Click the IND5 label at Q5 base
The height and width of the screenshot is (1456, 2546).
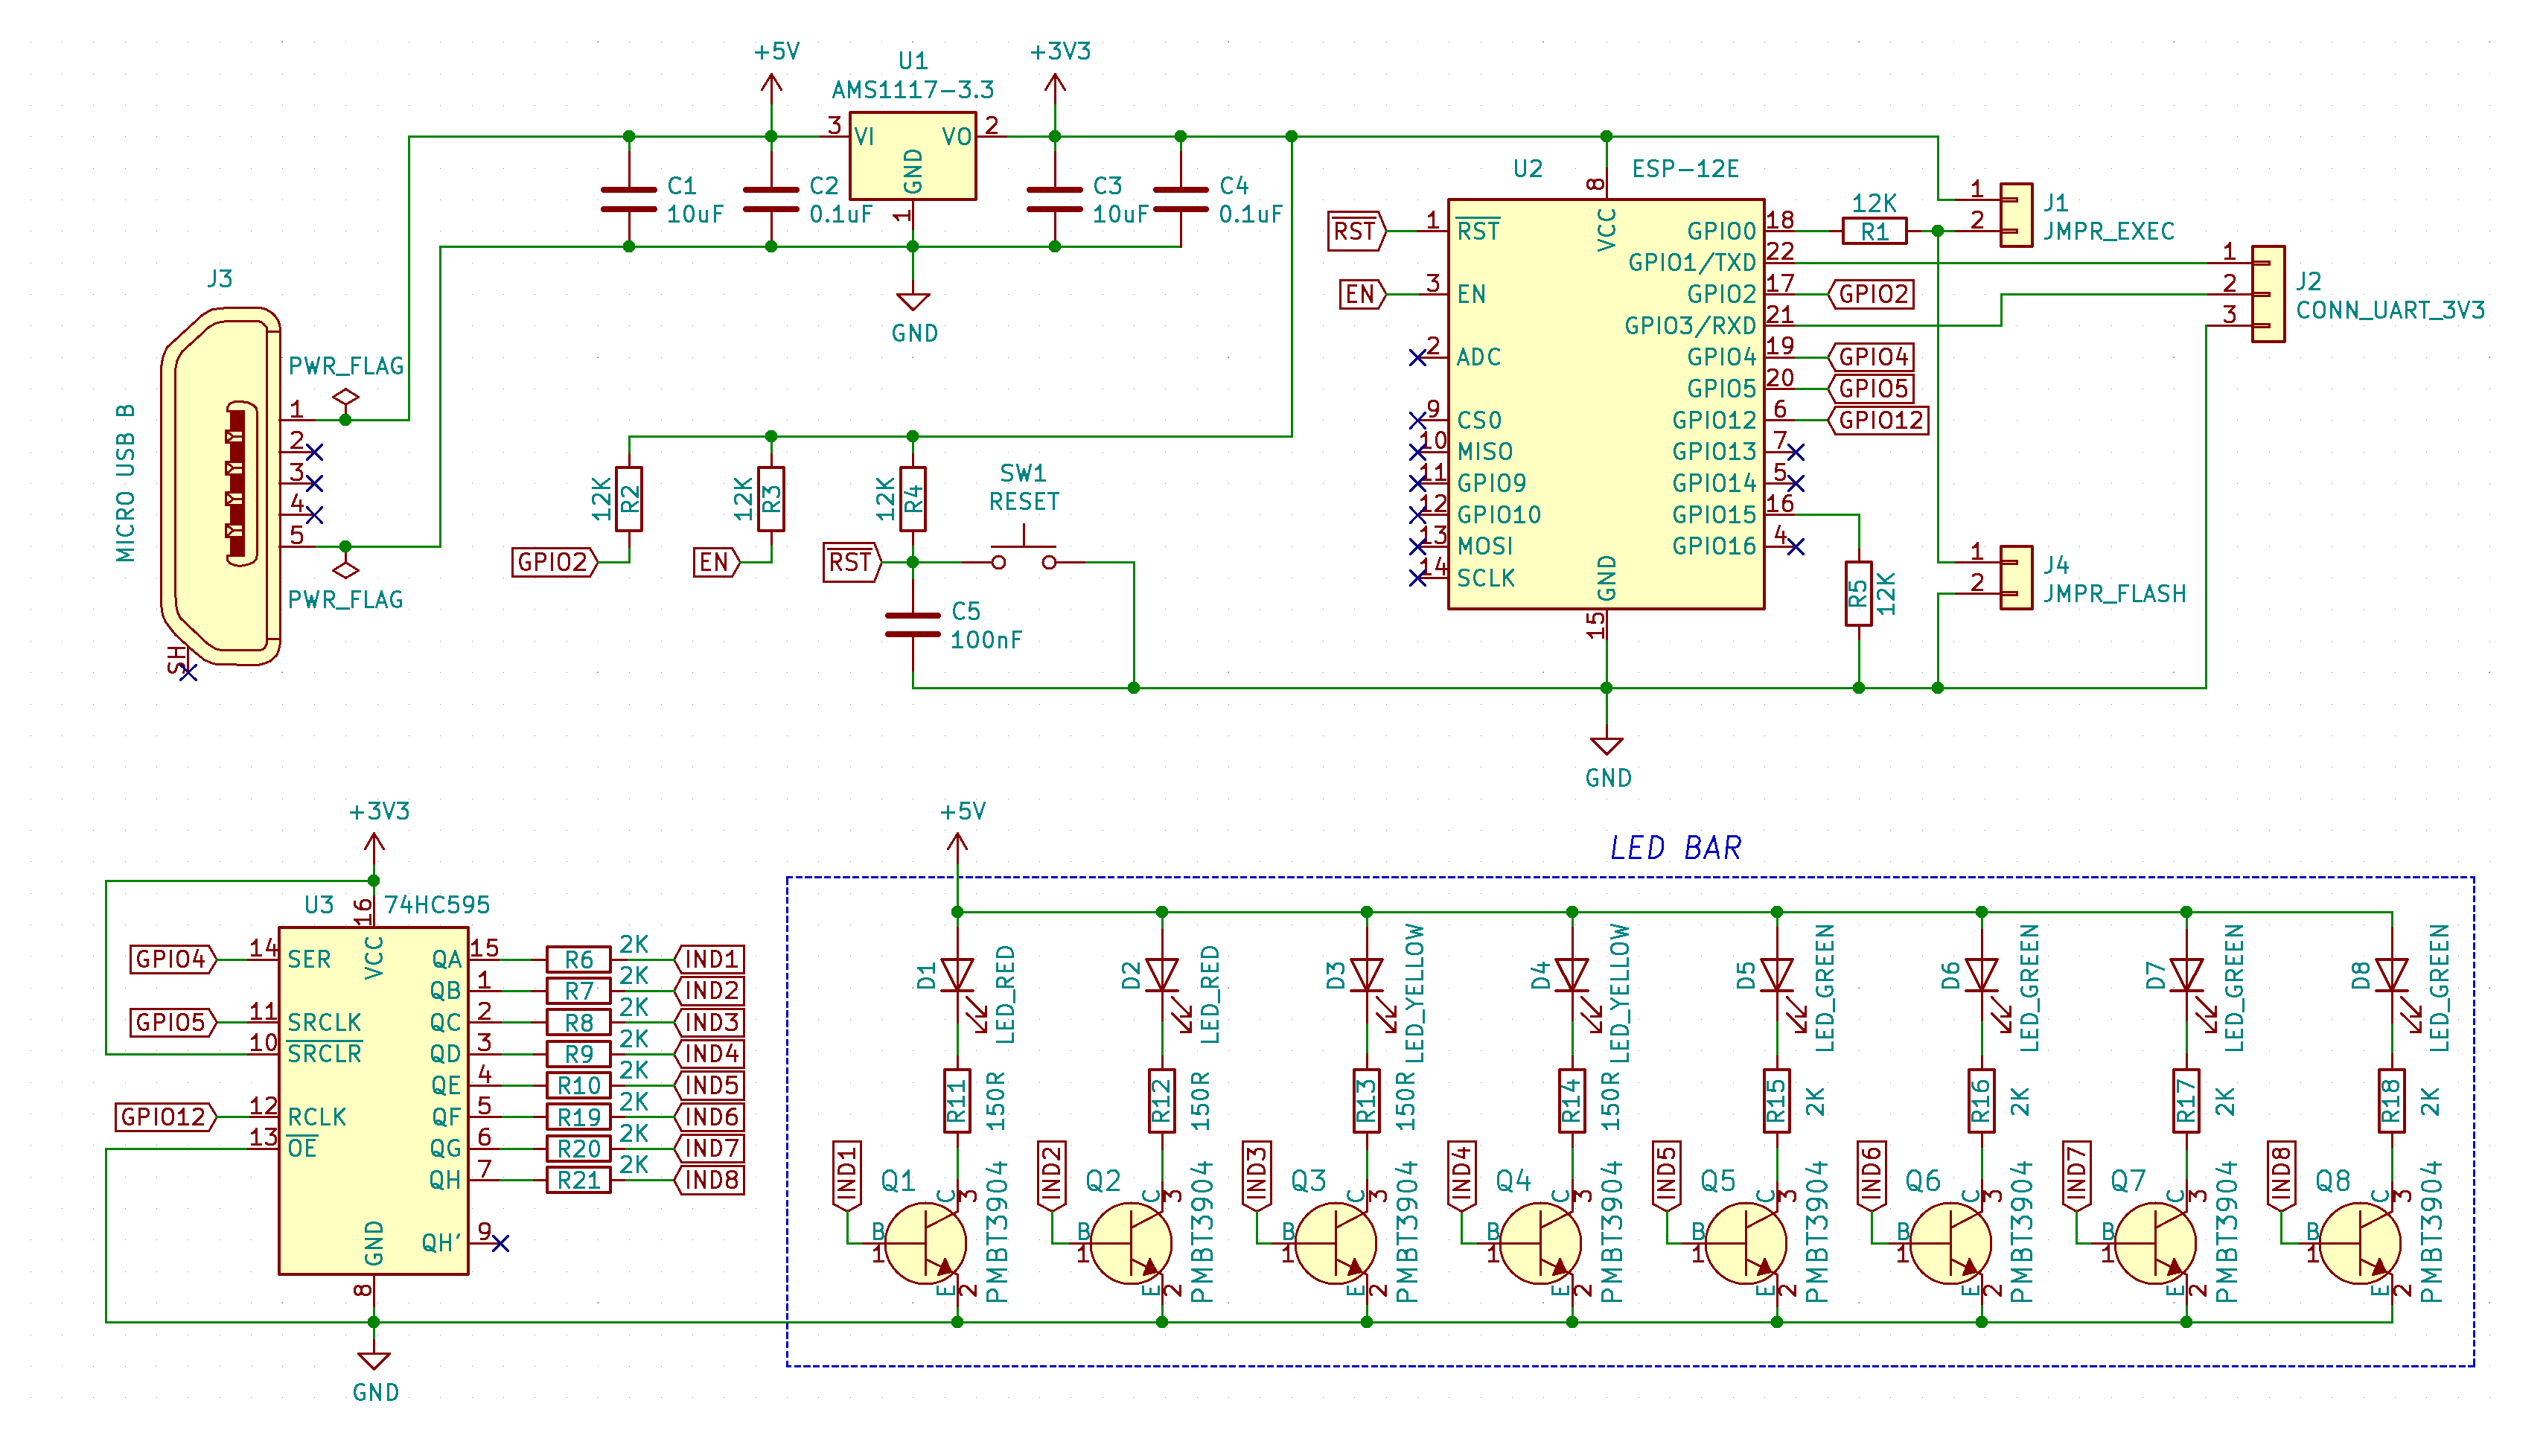[1667, 1176]
